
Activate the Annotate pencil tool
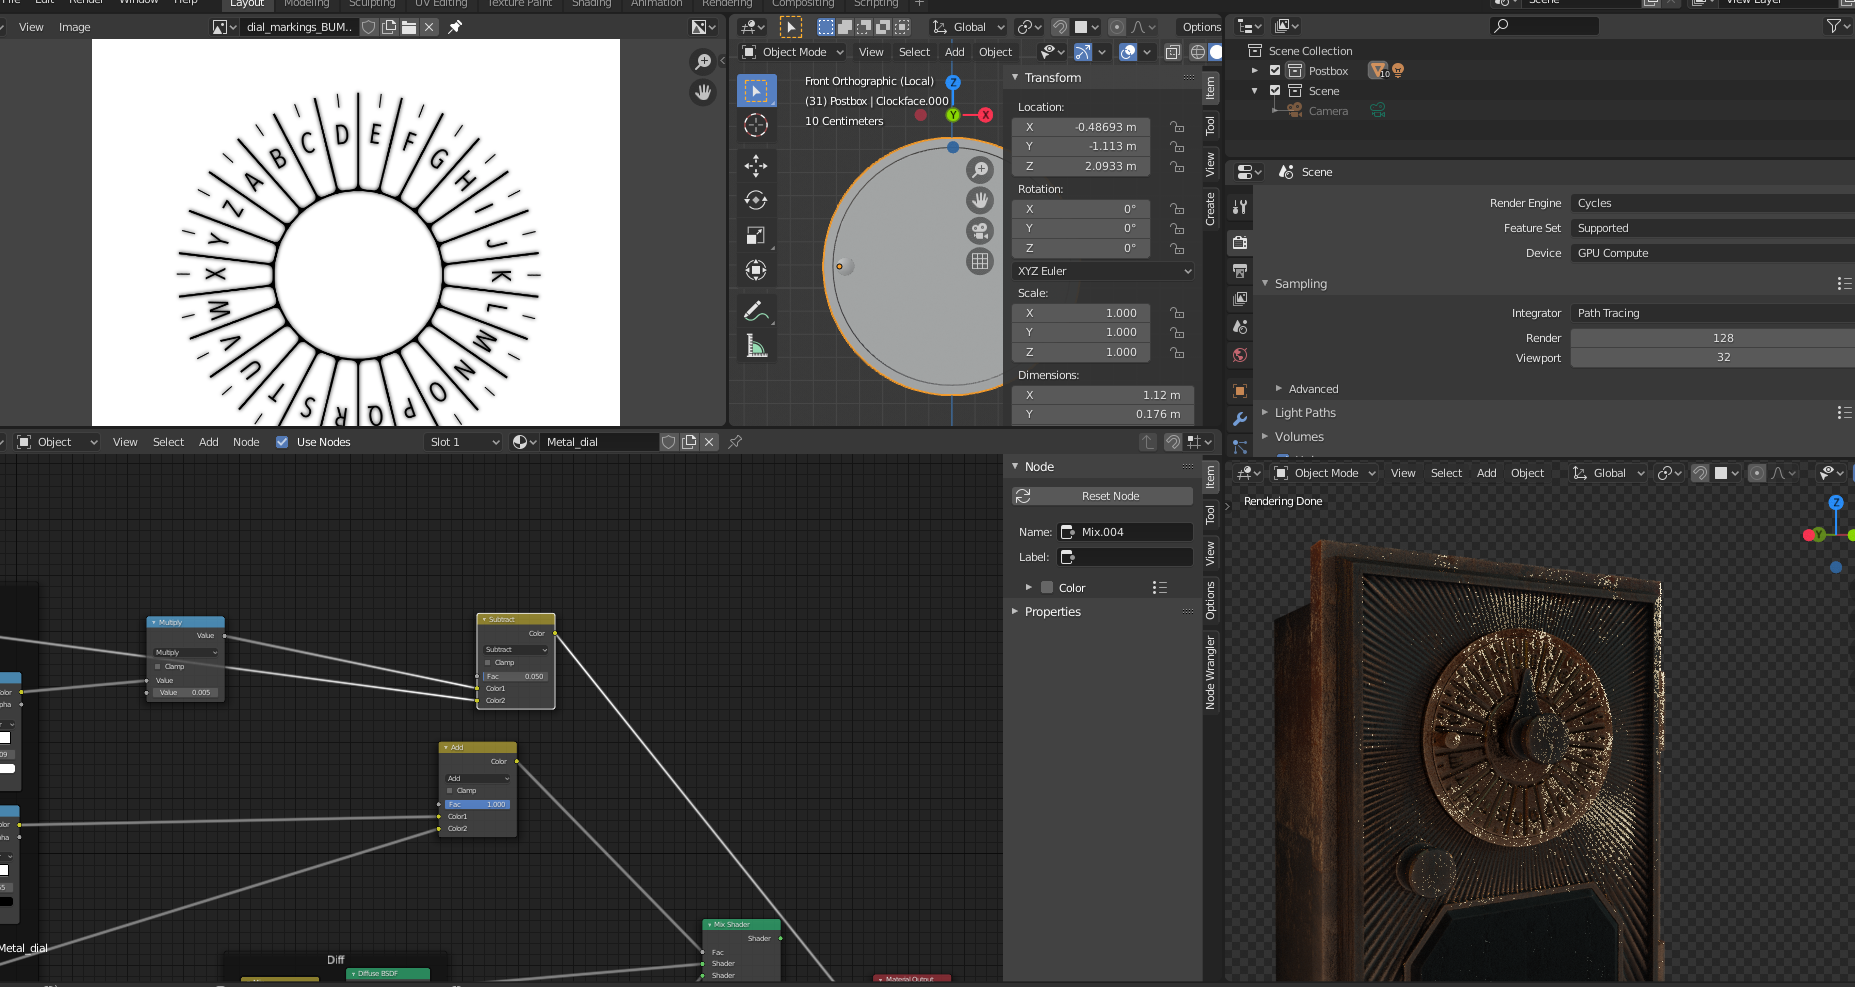(x=756, y=311)
